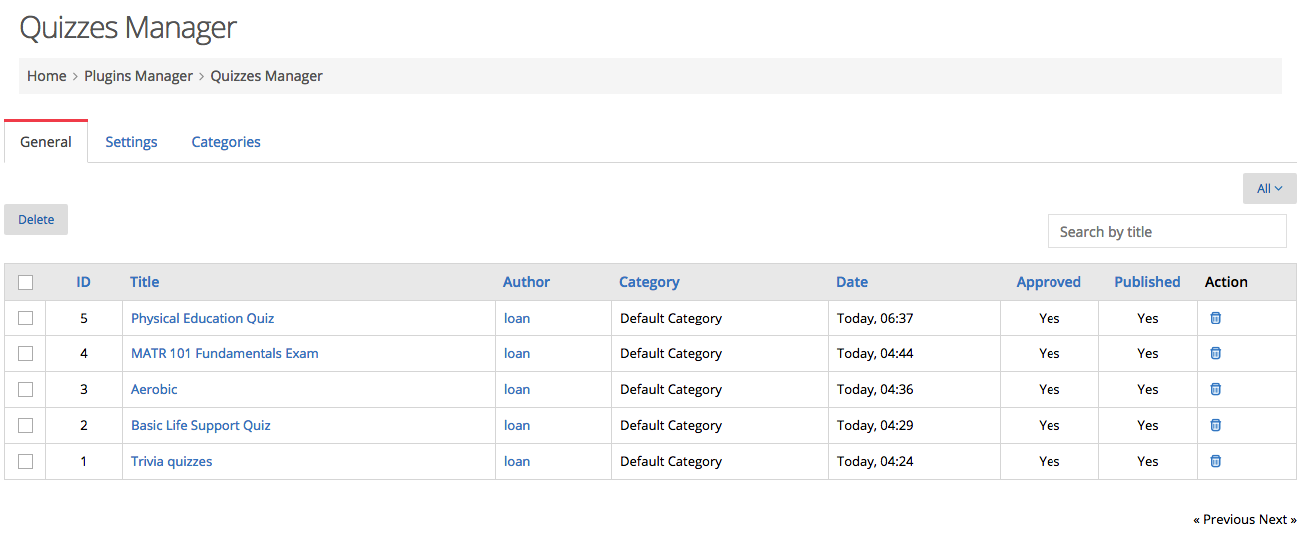Sort quizzes by Date column header
1302x550 pixels.
click(852, 282)
